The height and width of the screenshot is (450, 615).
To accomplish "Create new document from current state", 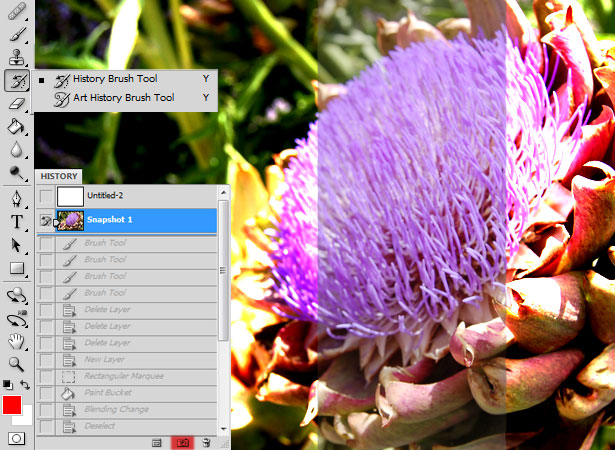I will (156, 443).
